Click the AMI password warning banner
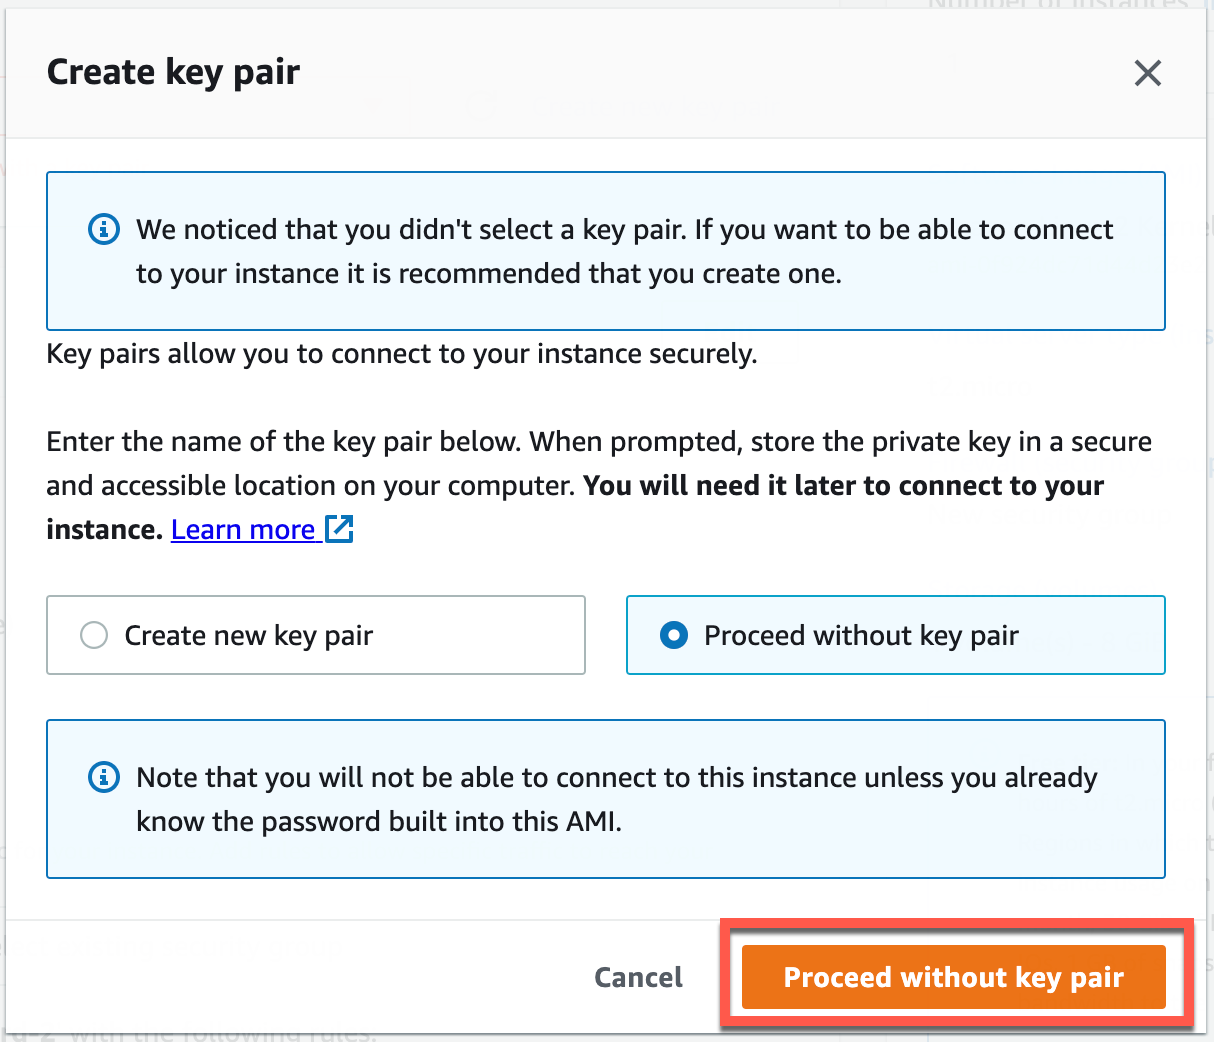Image resolution: width=1214 pixels, height=1042 pixels. [x=606, y=799]
